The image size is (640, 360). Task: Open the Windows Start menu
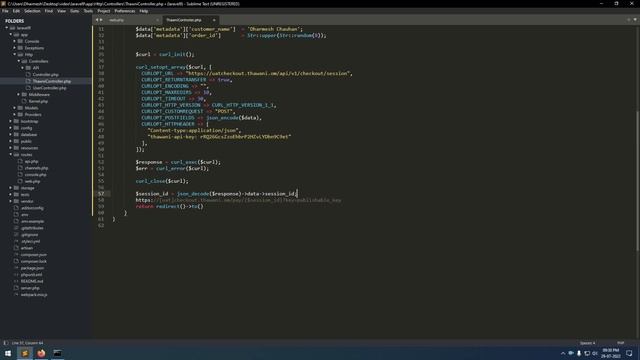8,353
